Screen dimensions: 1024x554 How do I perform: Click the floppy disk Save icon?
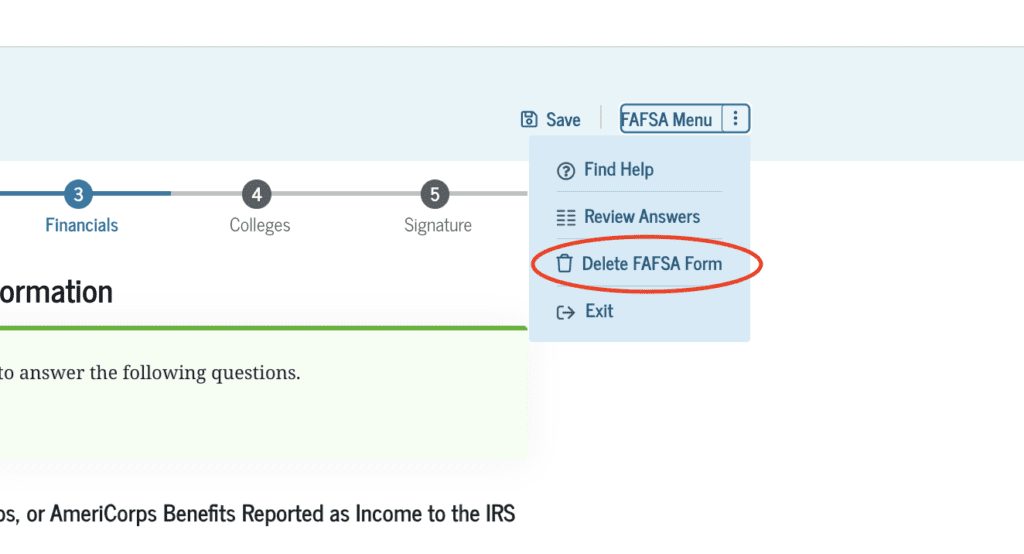(x=529, y=120)
